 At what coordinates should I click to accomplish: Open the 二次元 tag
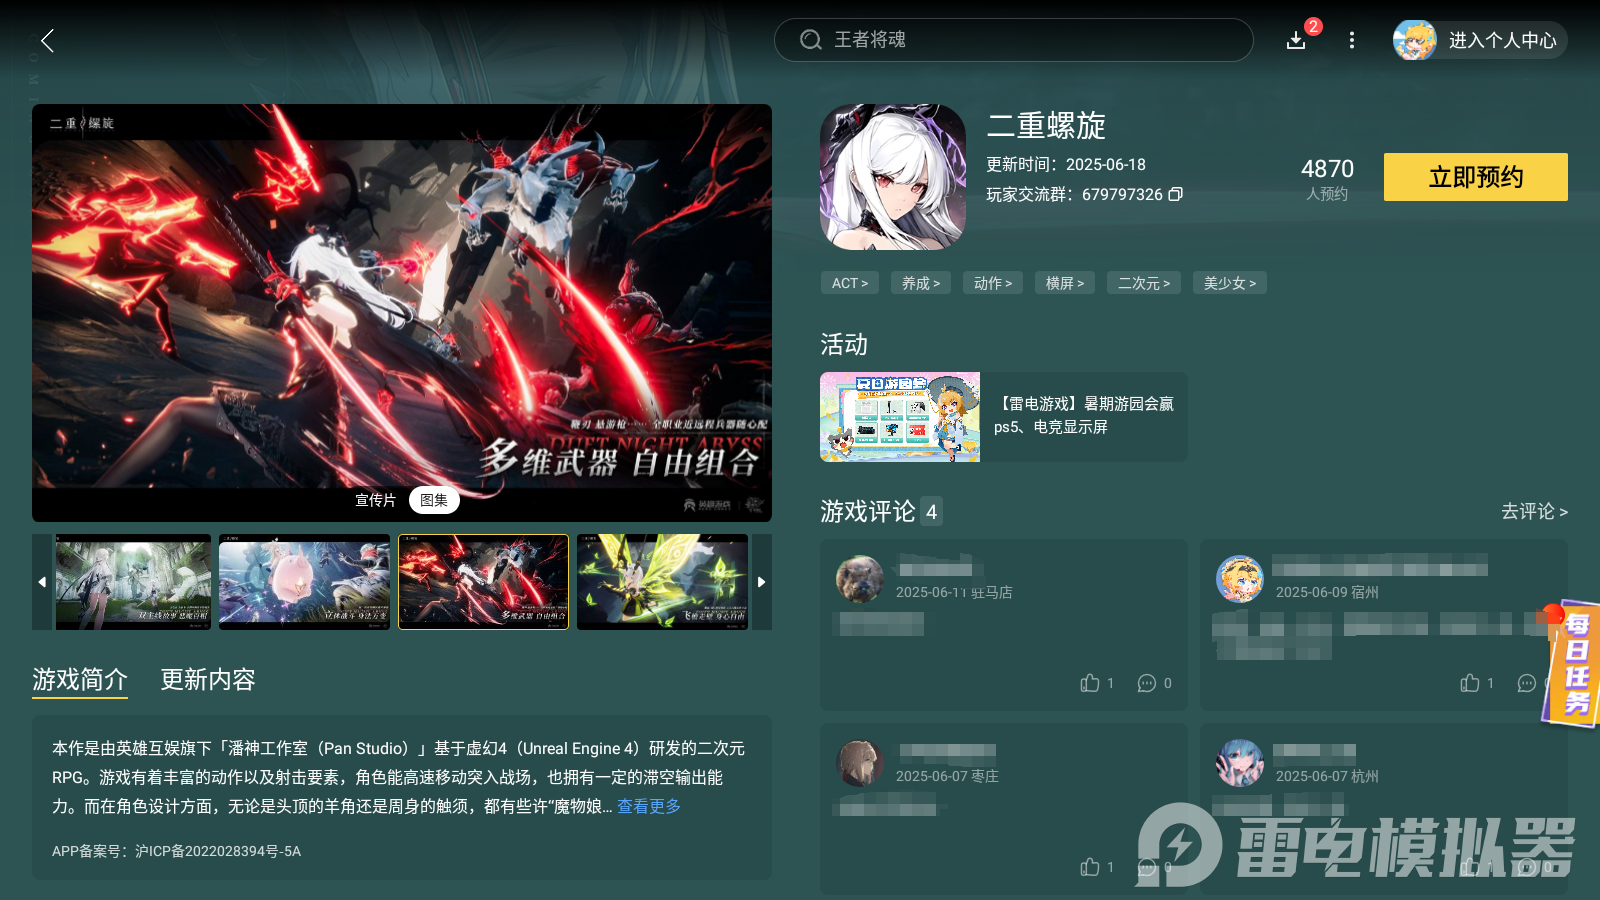coord(1144,283)
